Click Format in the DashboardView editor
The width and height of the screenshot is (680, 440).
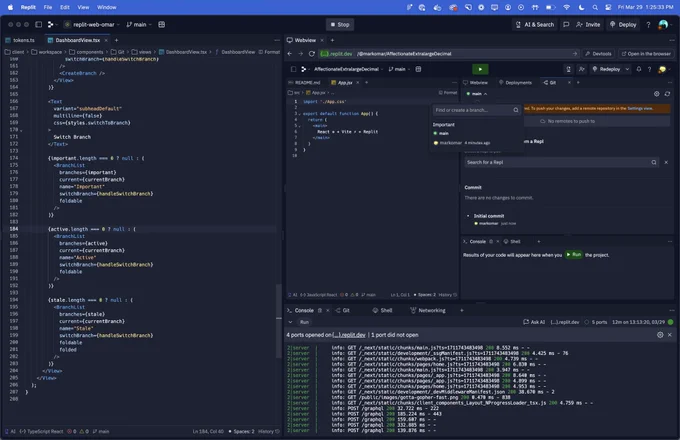coord(269,52)
